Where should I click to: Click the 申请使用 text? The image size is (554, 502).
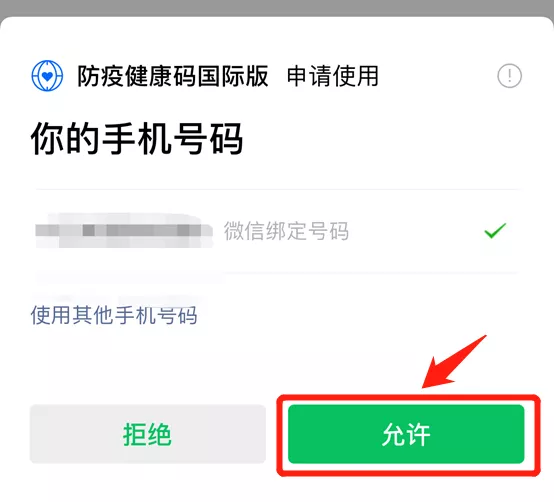click(333, 76)
